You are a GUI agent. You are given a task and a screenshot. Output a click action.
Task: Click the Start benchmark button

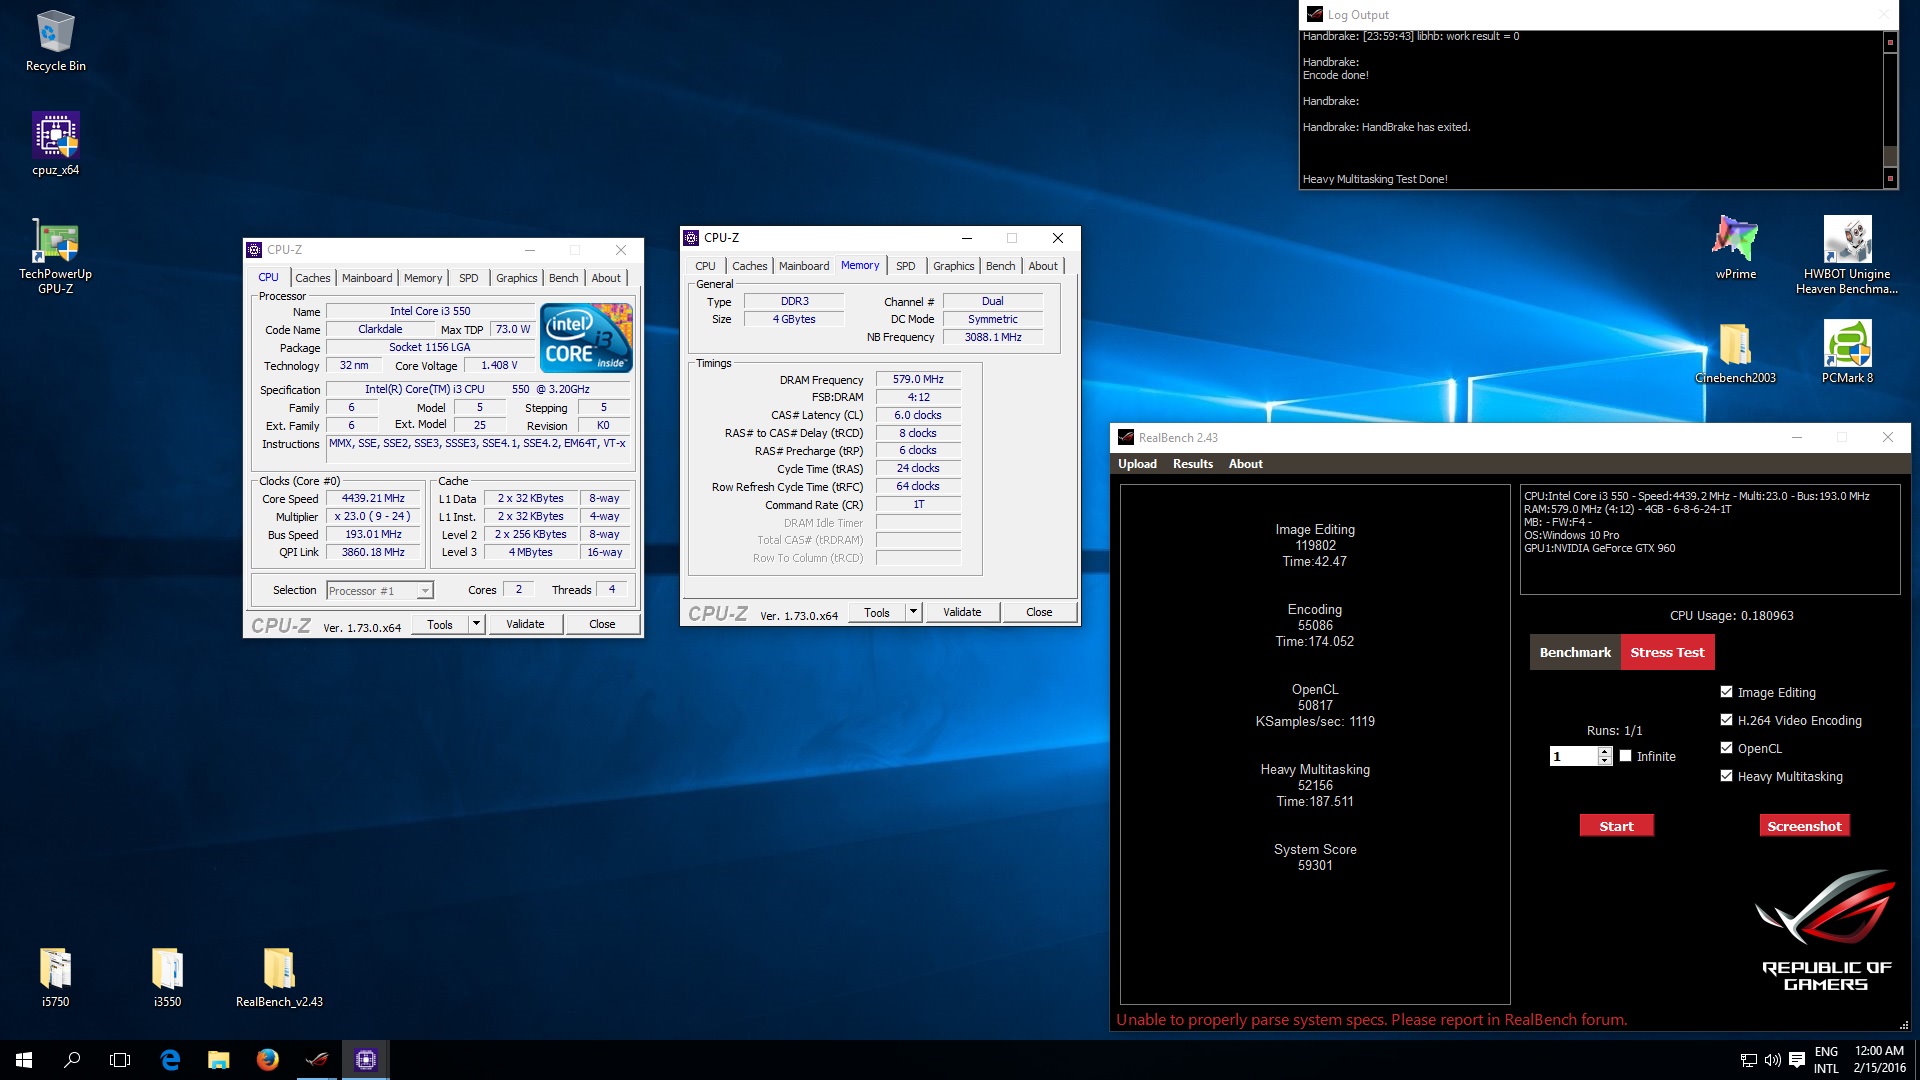click(1616, 826)
